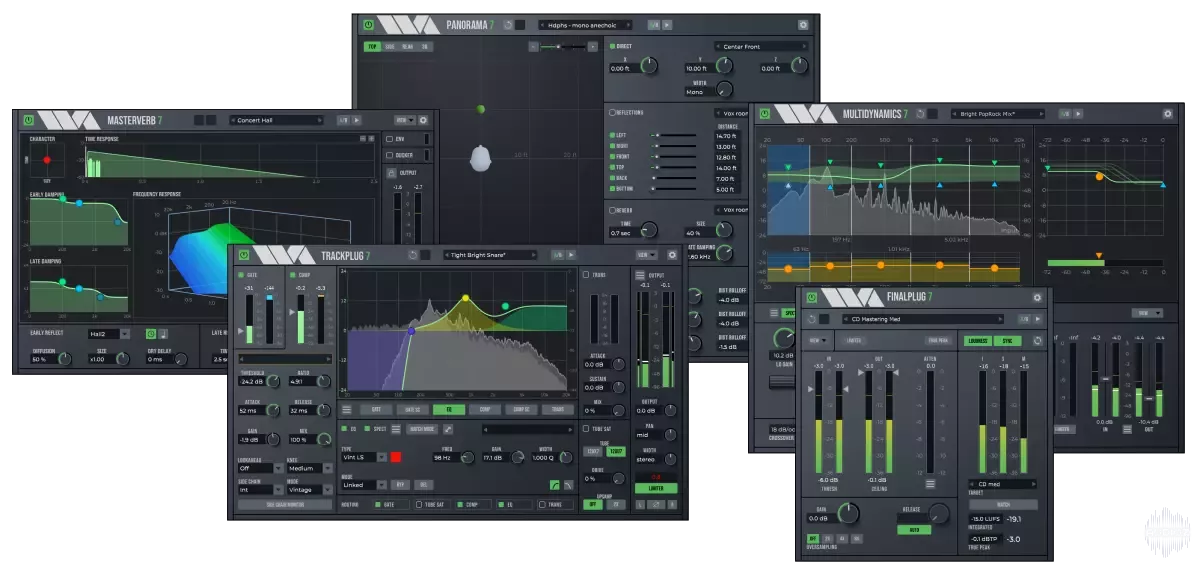Toggle the TrackPlug 7 power button
Viewport: 1200px width, 567px height.
point(244,255)
